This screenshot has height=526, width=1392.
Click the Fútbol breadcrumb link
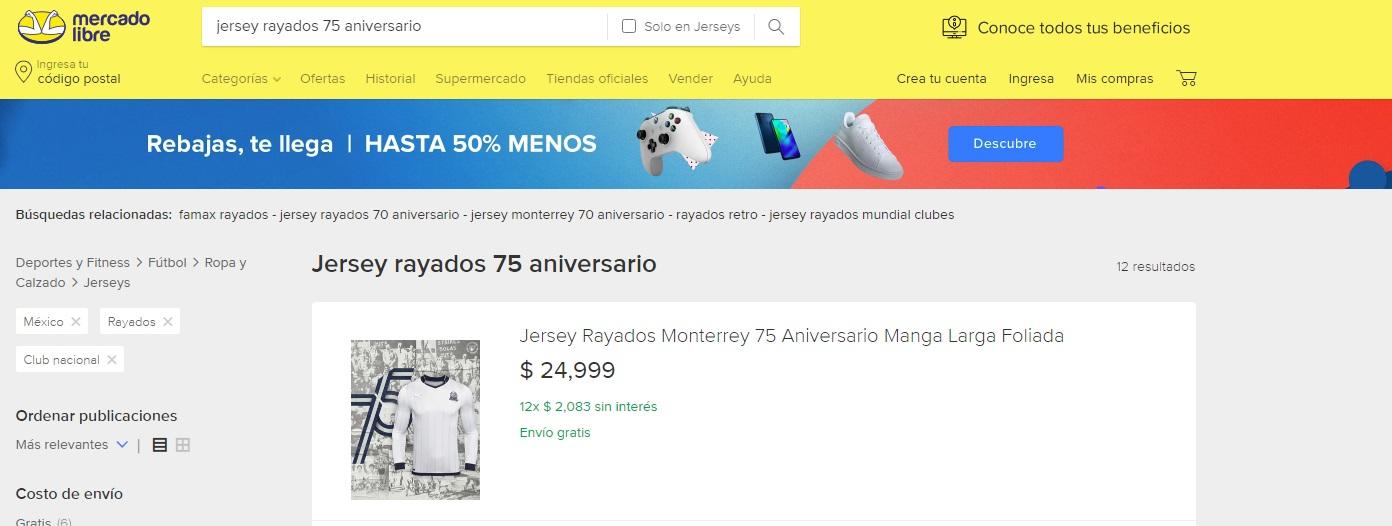tap(167, 263)
